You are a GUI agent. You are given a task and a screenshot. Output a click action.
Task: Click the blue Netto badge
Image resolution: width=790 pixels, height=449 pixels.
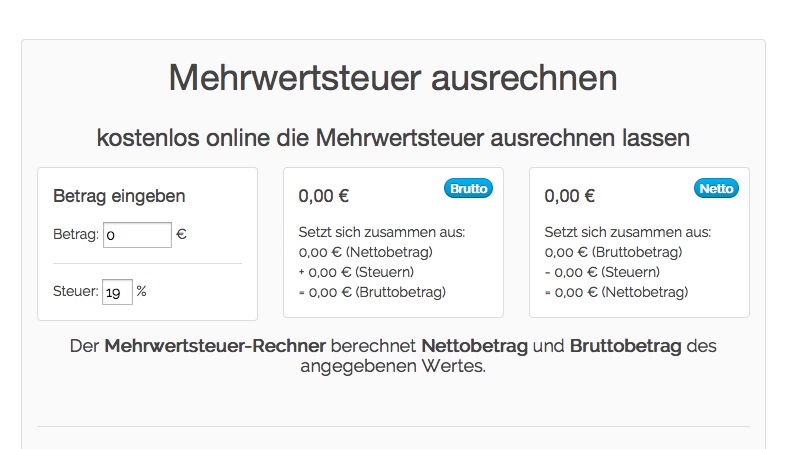click(716, 188)
